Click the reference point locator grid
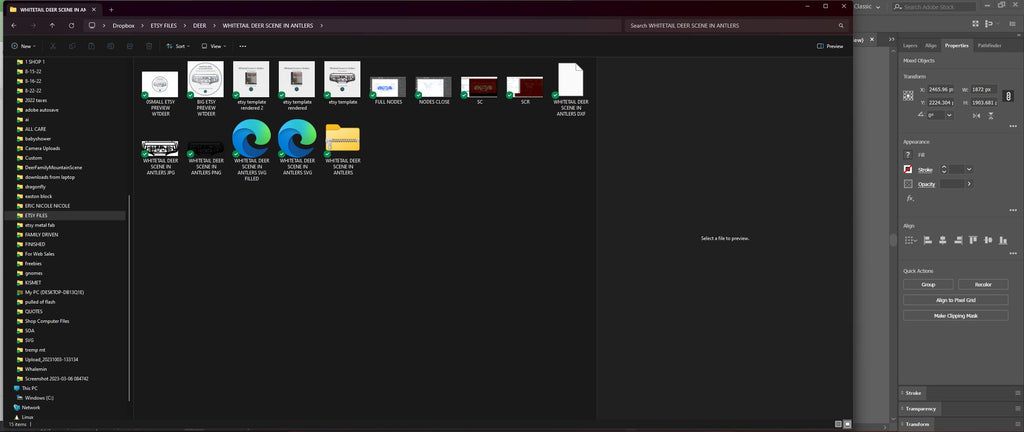 908,95
